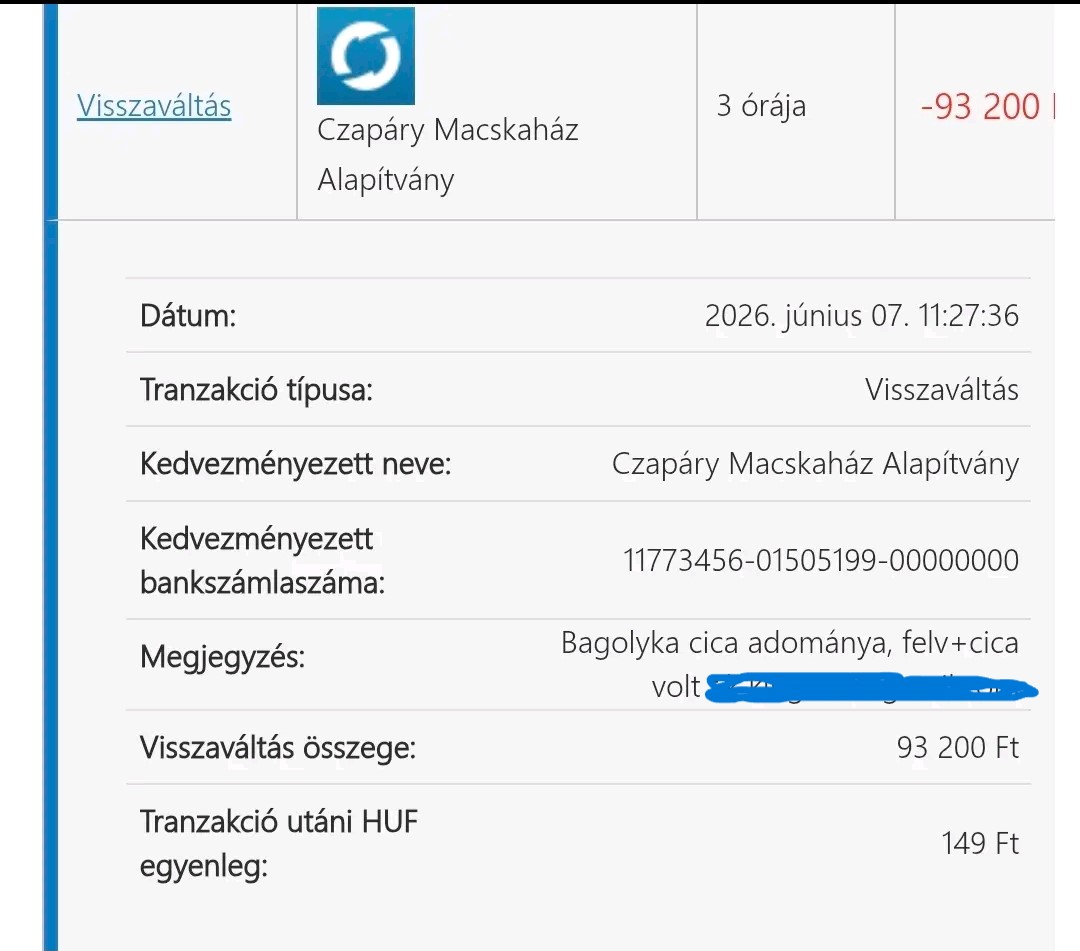Click the Megjegyzés row label
The width and height of the screenshot is (1080, 951).
click(x=222, y=657)
